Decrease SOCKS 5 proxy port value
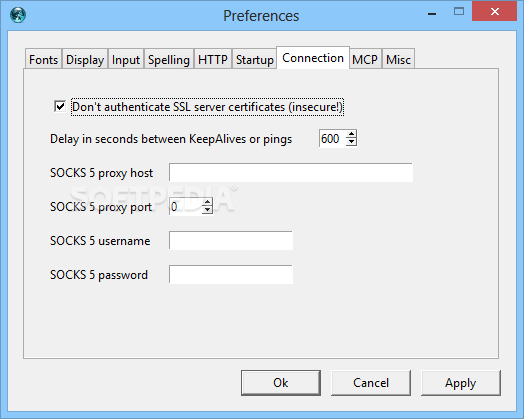 (x=208, y=210)
